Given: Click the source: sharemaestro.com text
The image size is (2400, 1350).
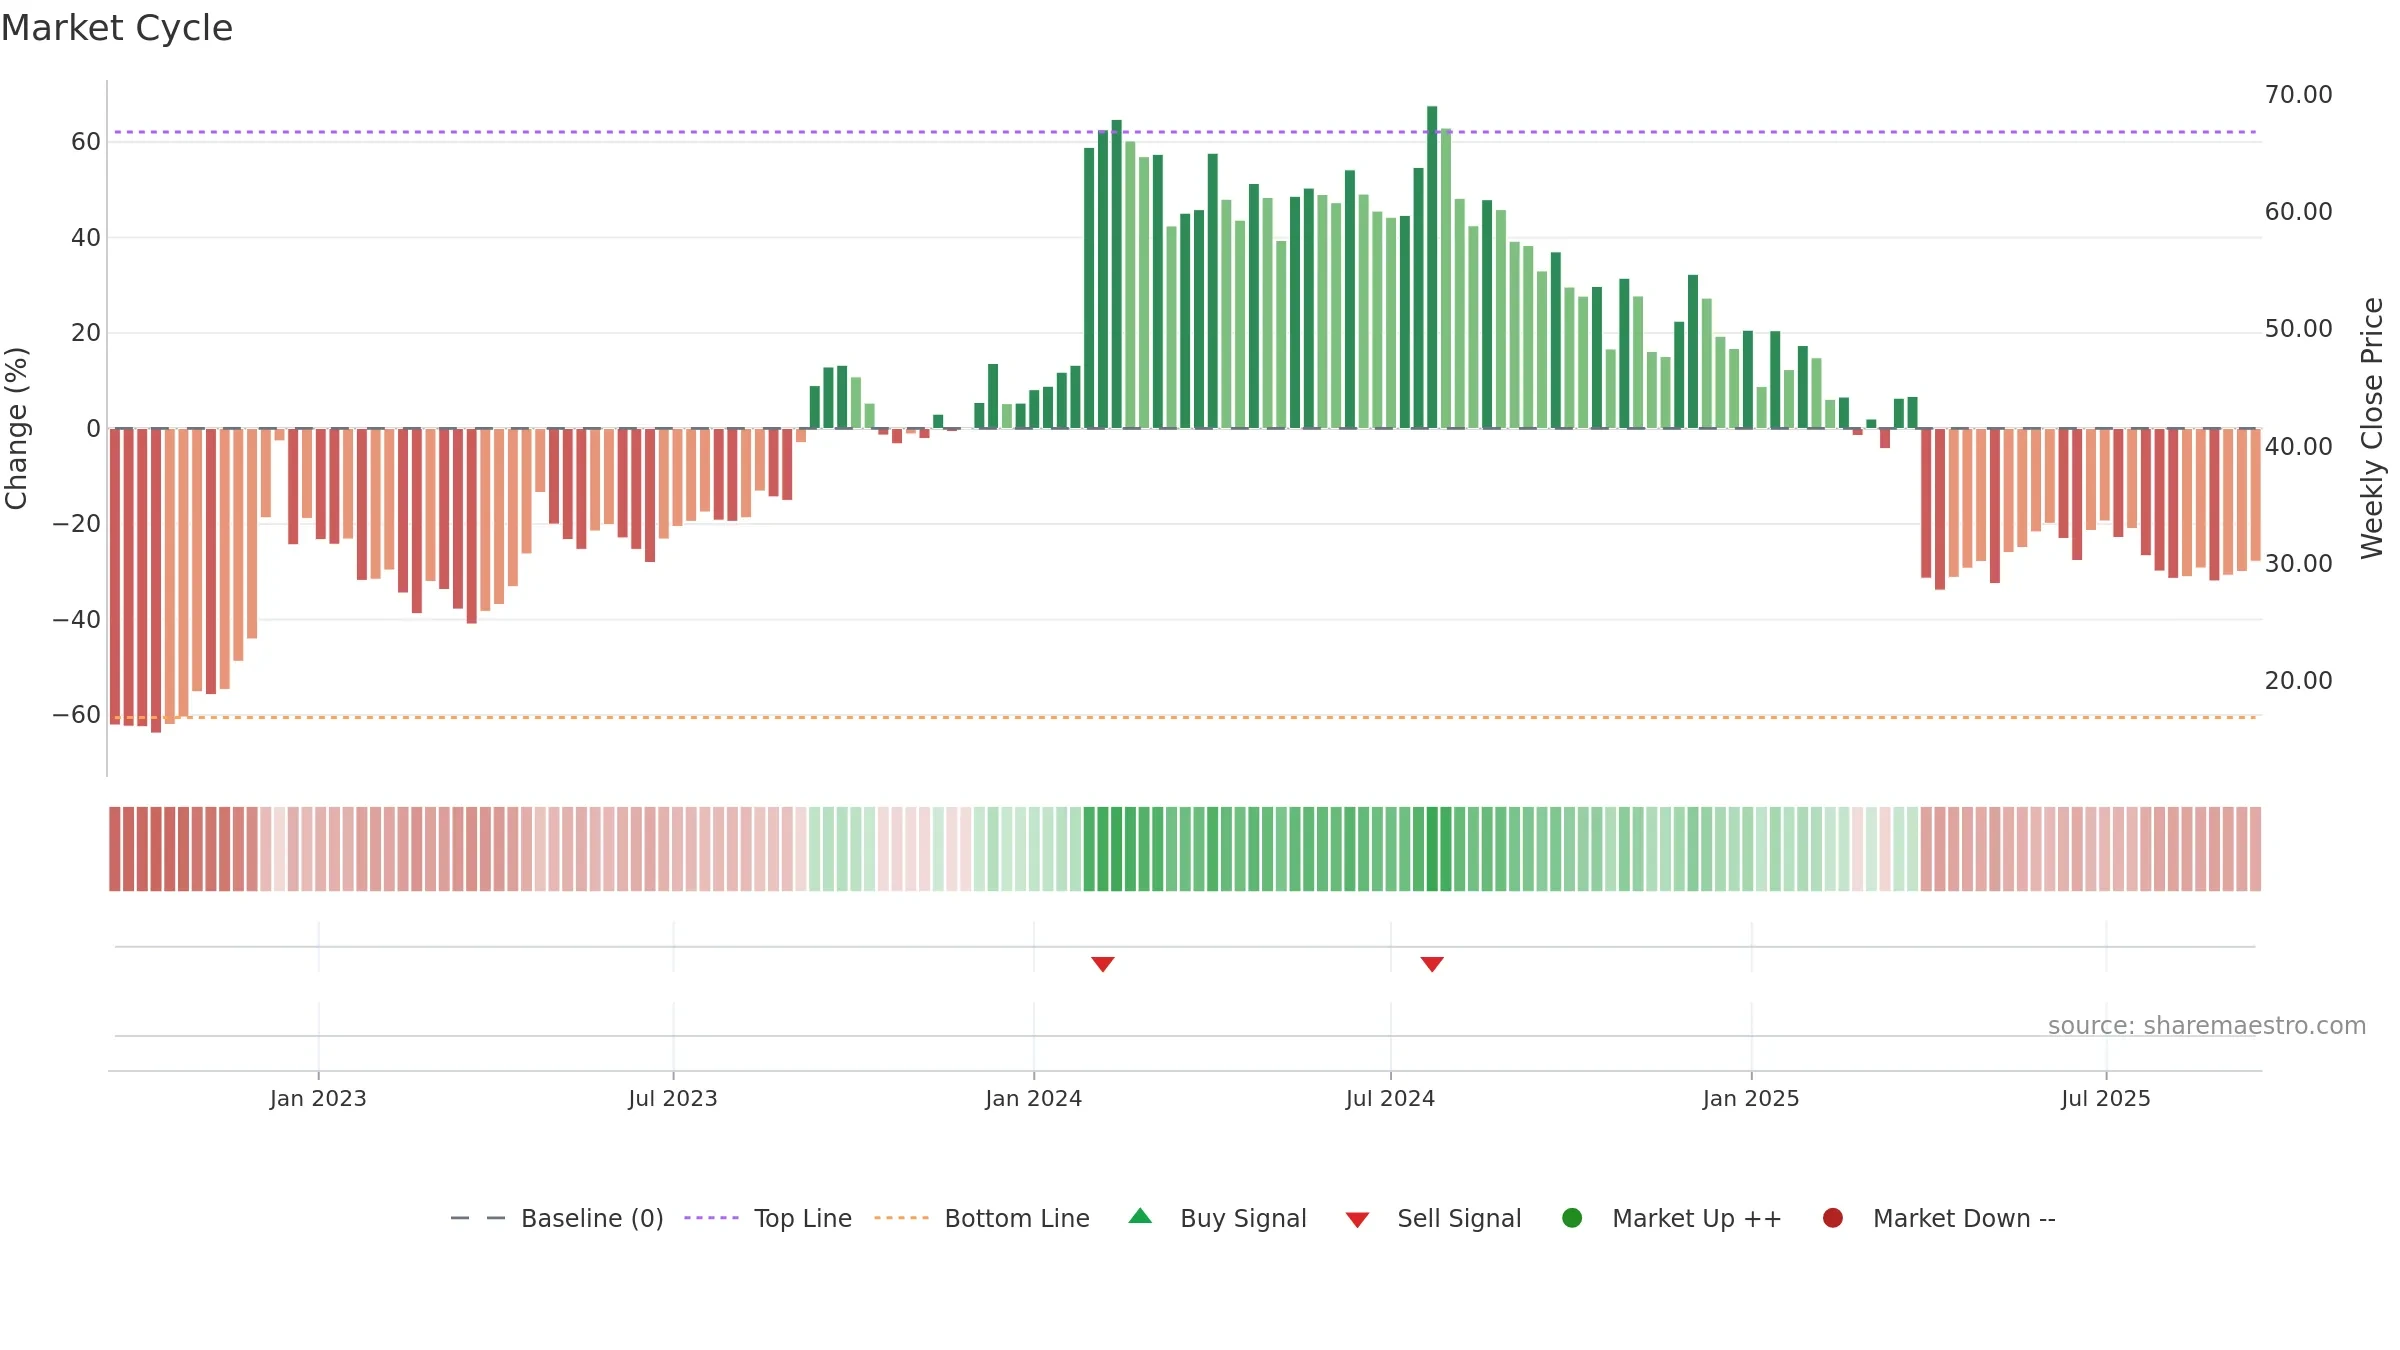Looking at the screenshot, I should 2207,1026.
